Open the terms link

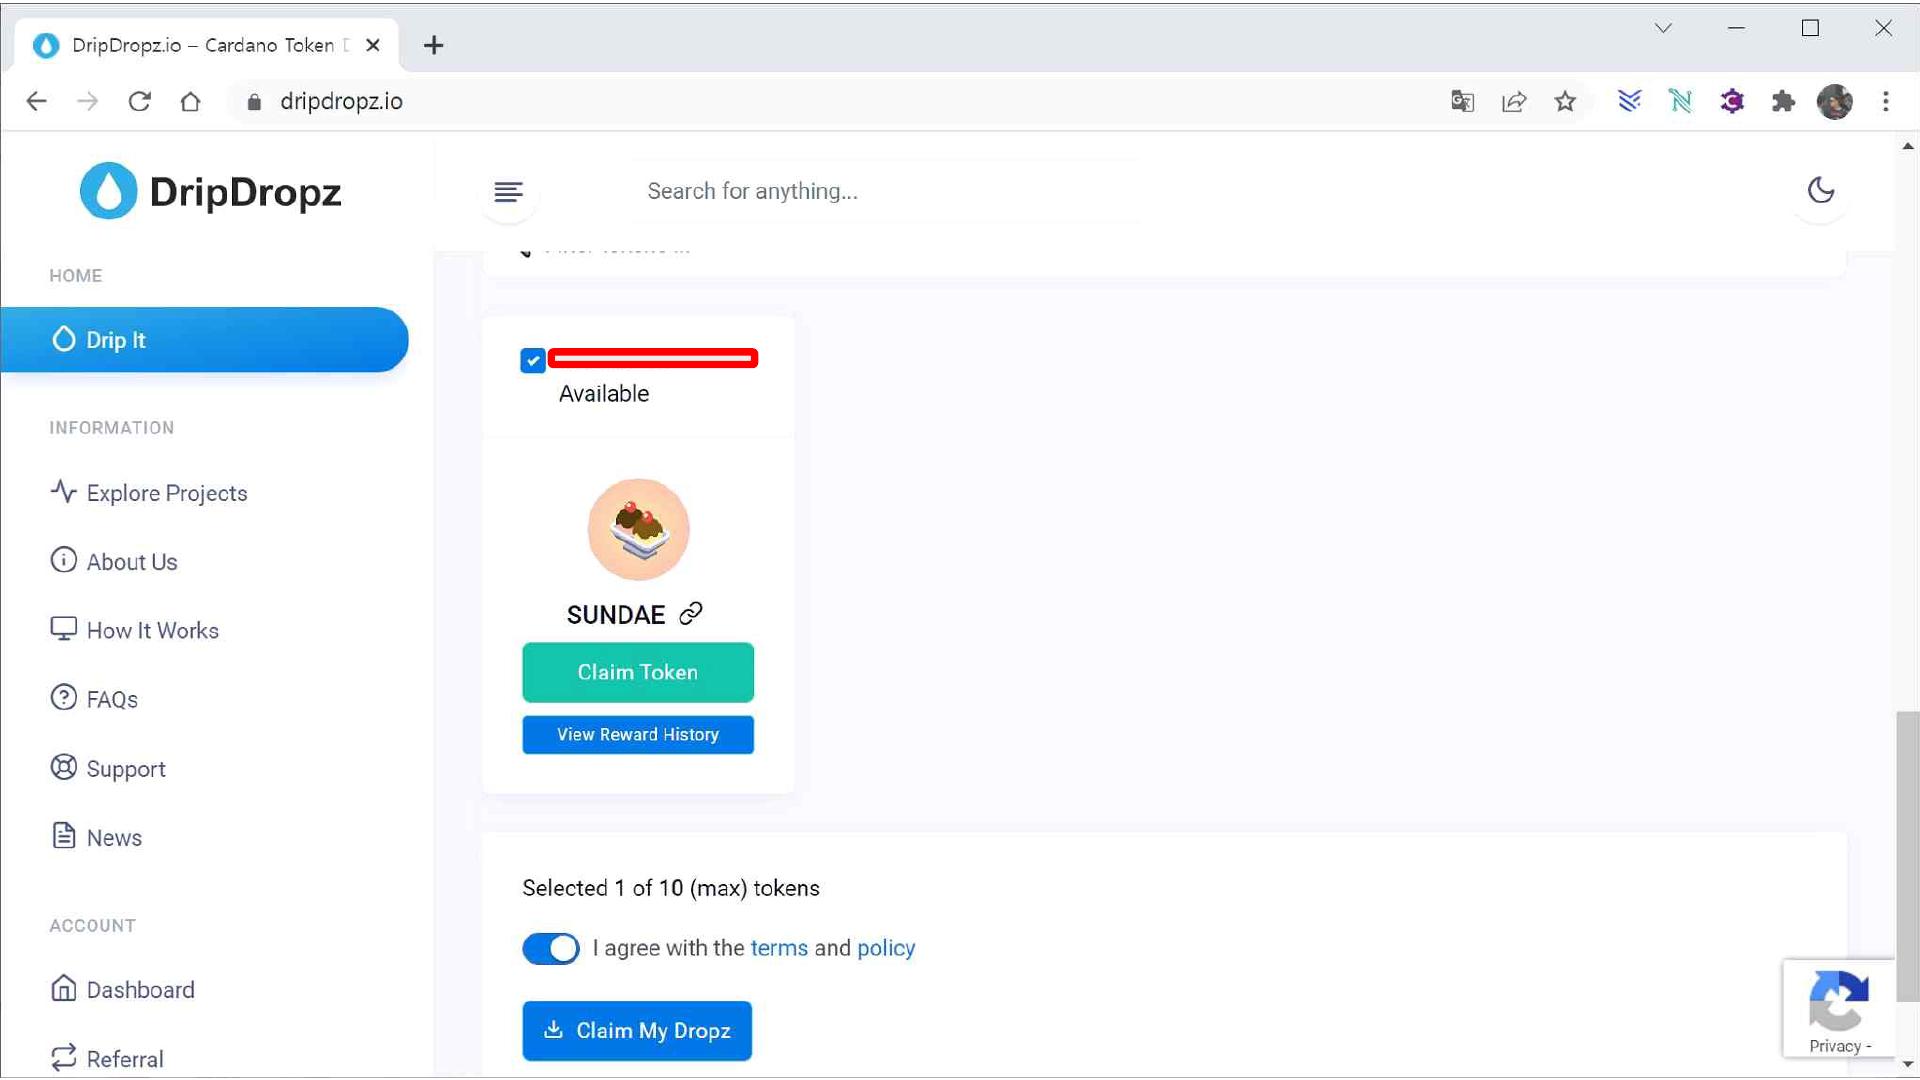pyautogui.click(x=779, y=948)
